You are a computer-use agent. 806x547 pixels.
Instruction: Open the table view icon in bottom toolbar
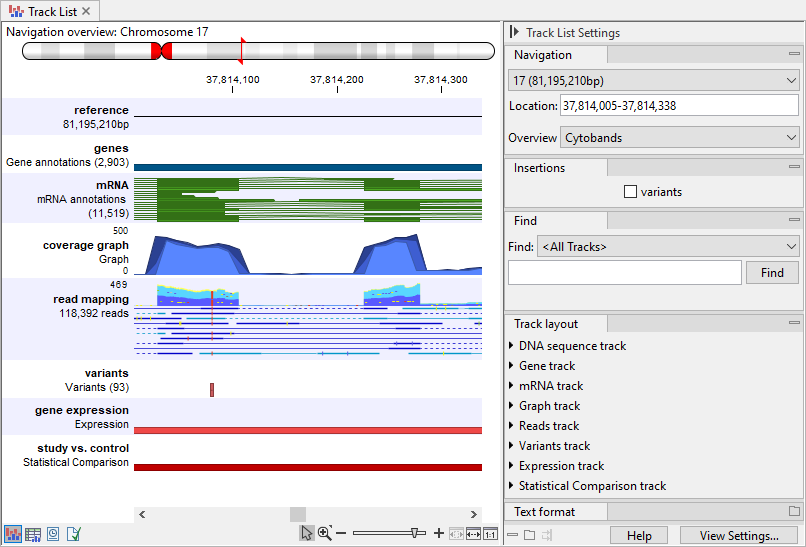pos(33,534)
